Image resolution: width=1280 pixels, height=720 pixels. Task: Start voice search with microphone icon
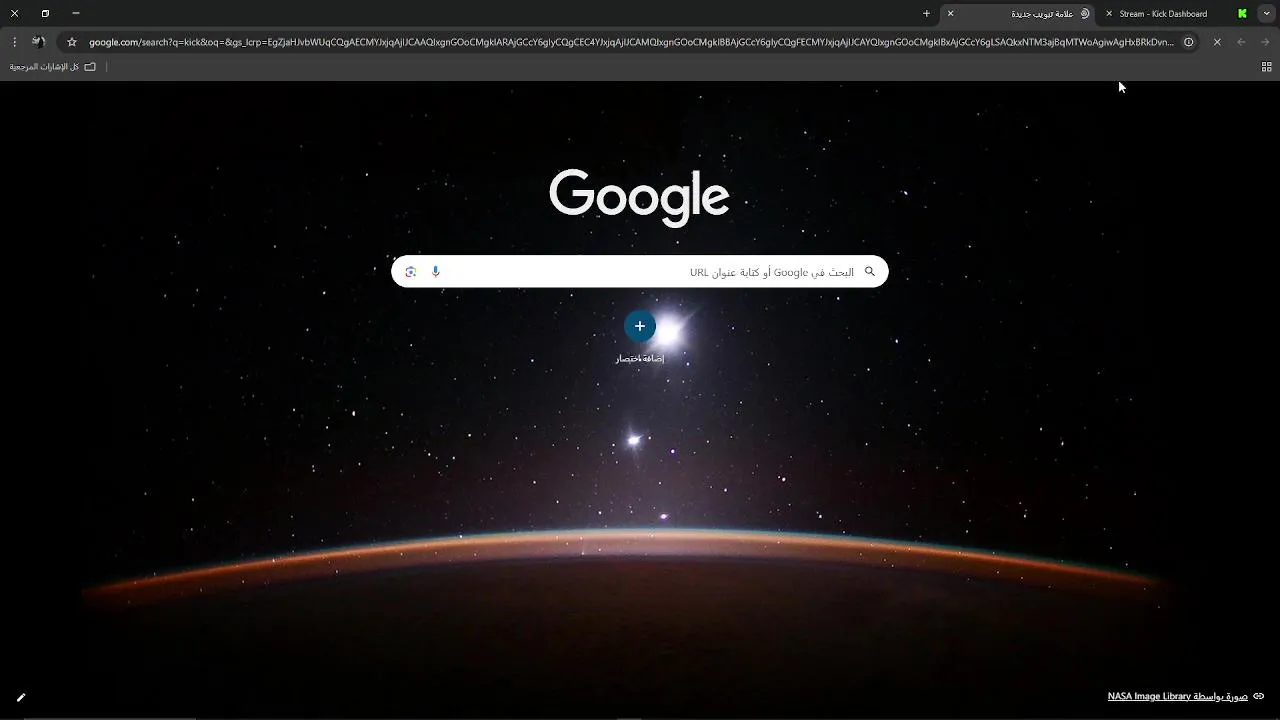[x=436, y=271]
